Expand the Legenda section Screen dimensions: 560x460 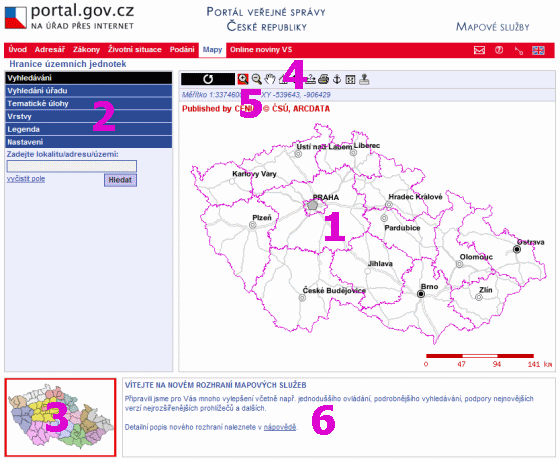click(89, 129)
